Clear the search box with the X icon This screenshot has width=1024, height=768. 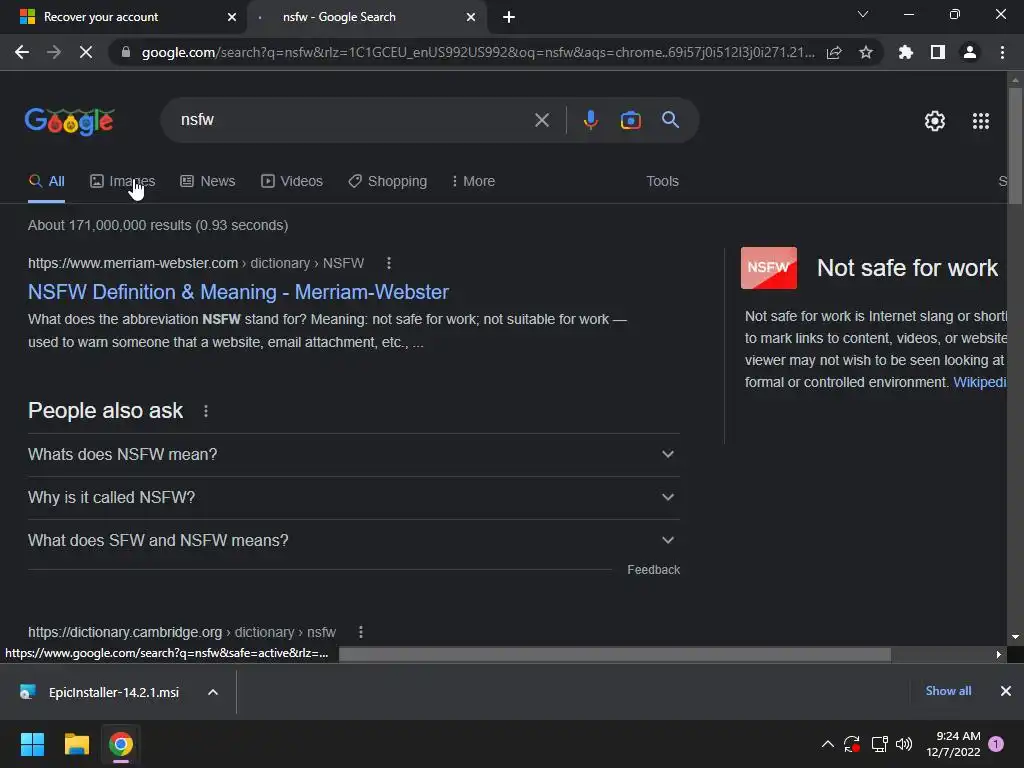pos(542,120)
